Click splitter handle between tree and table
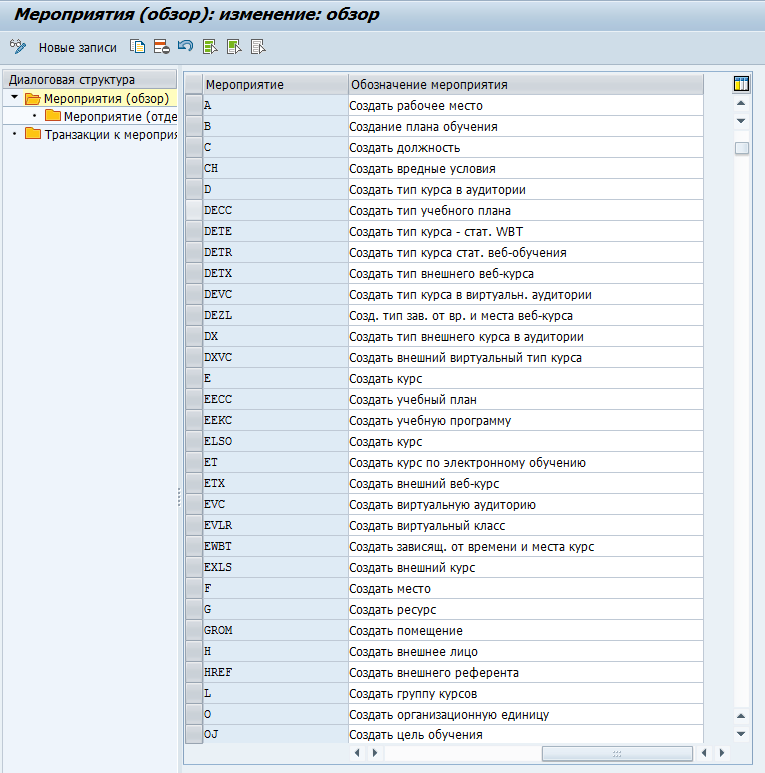The image size is (765, 773). pos(179,497)
